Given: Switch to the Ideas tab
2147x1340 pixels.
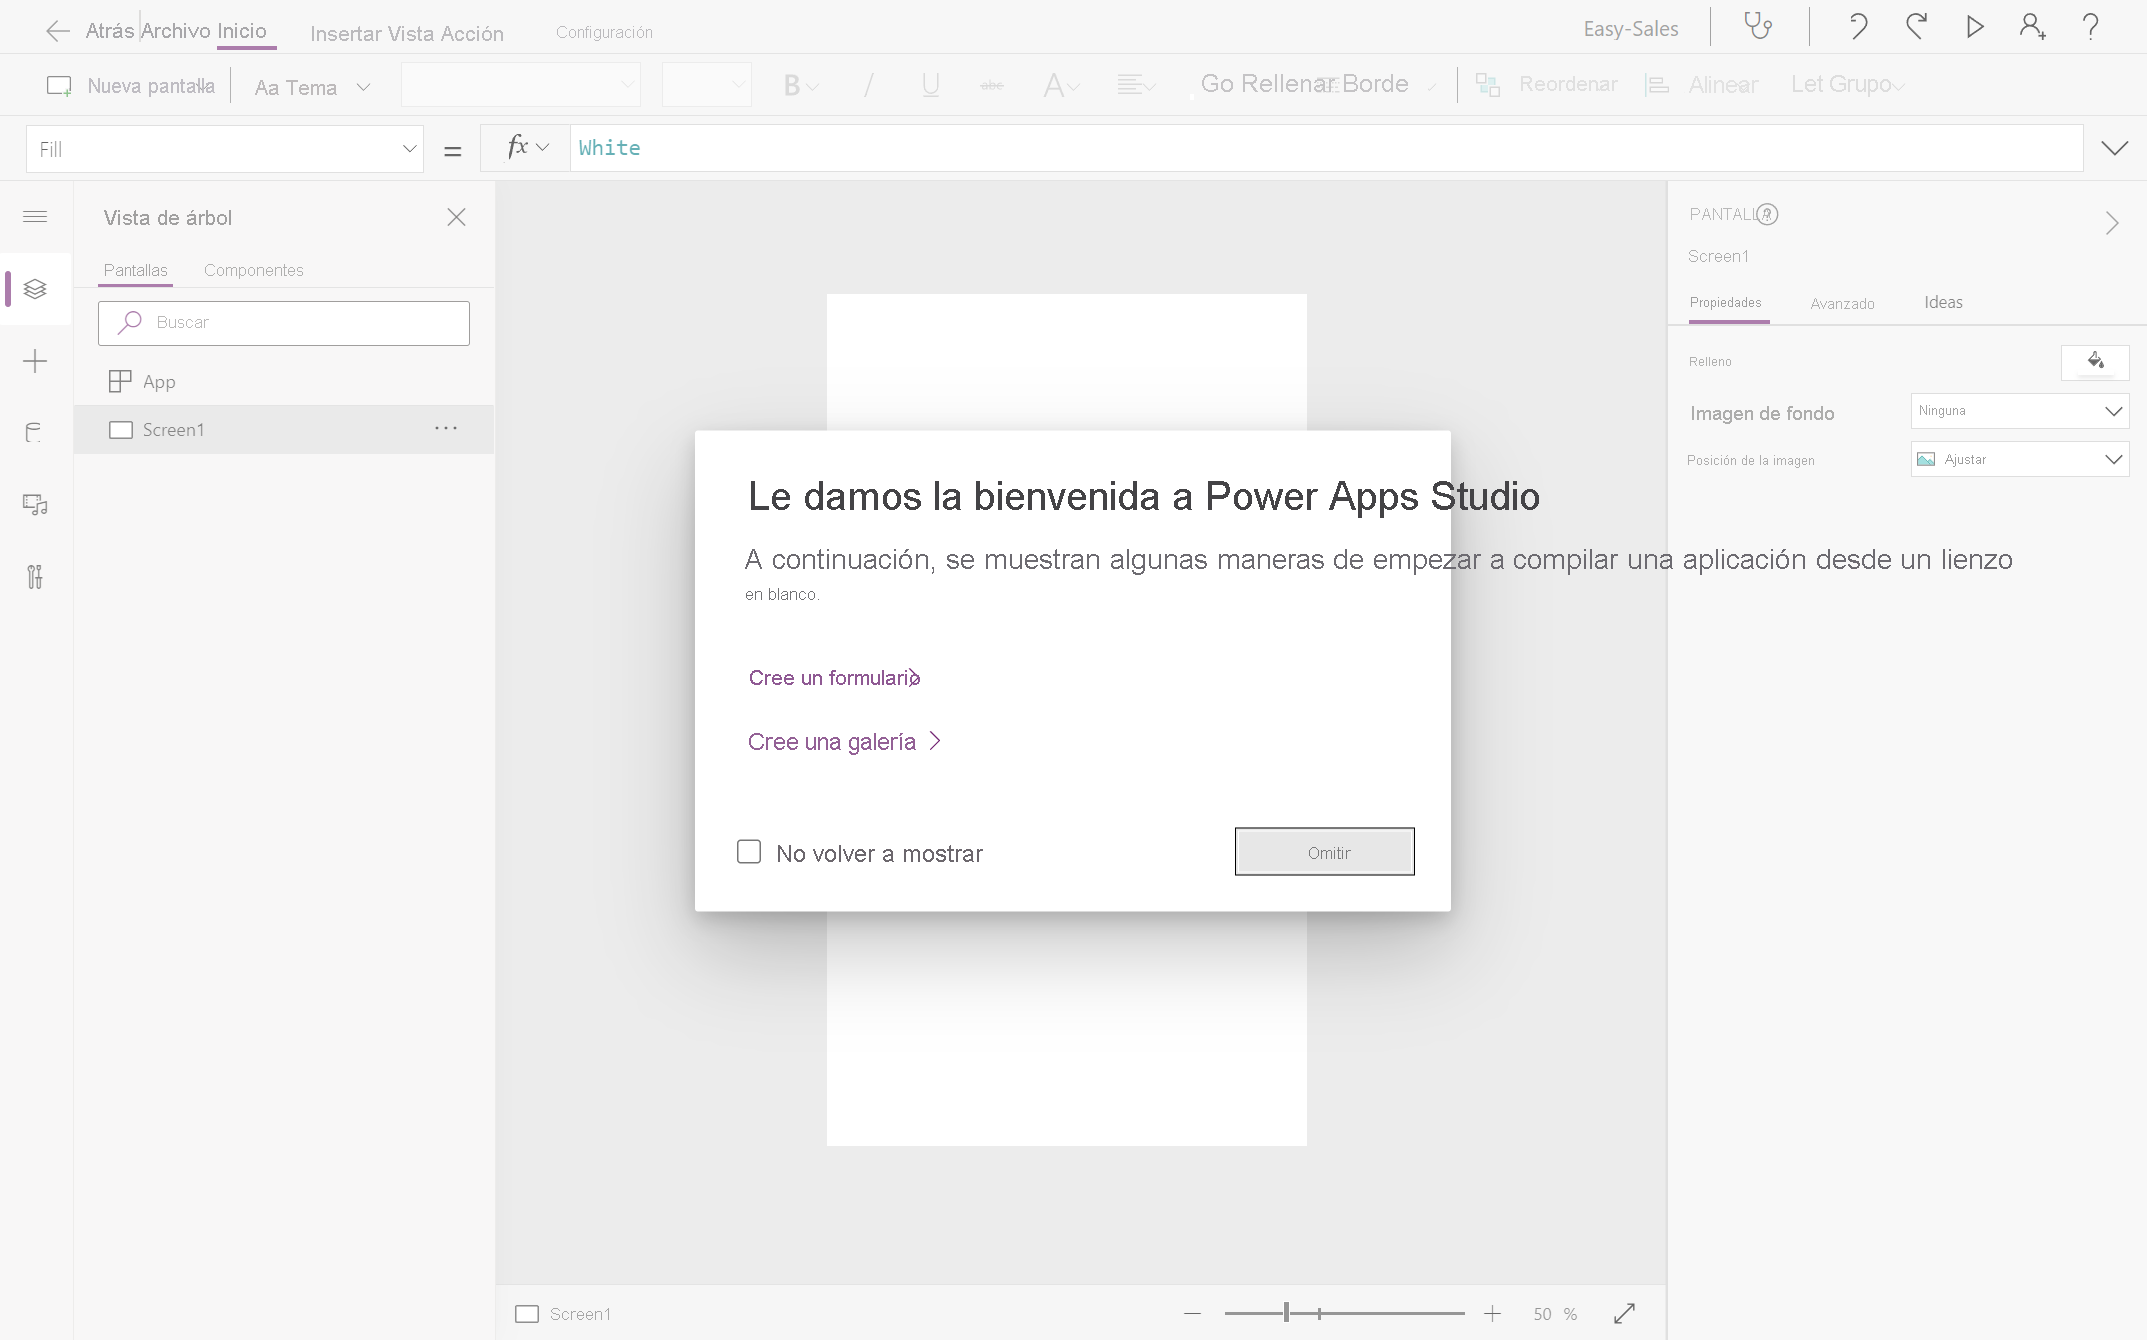Looking at the screenshot, I should [x=1943, y=302].
